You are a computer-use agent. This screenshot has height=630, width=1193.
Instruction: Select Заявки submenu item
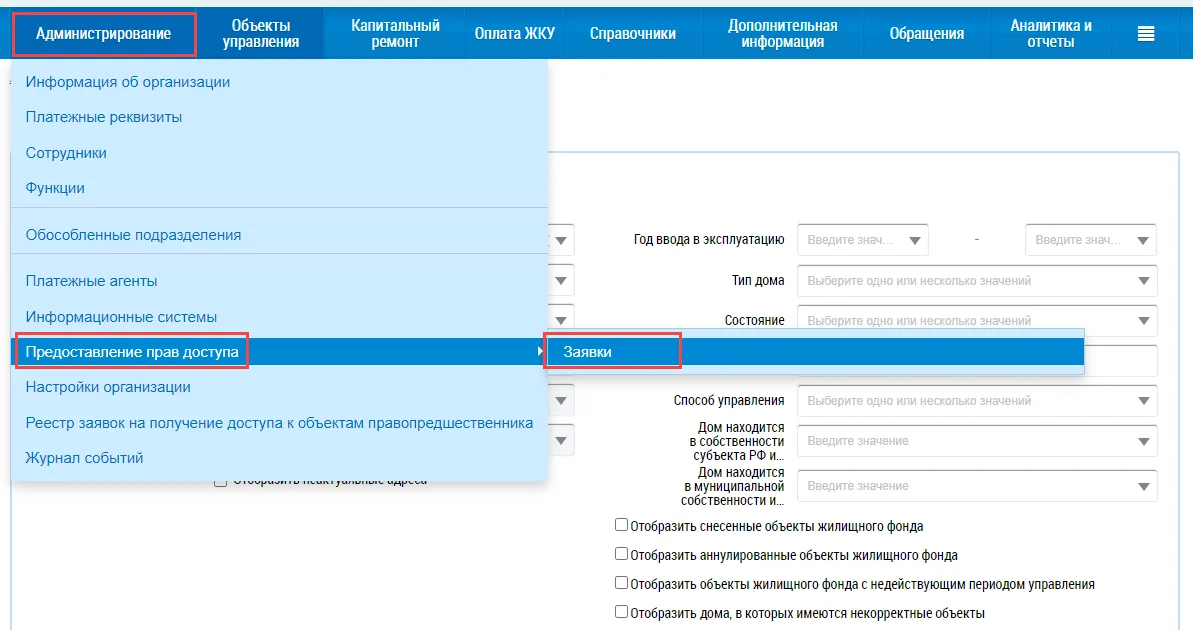click(587, 352)
